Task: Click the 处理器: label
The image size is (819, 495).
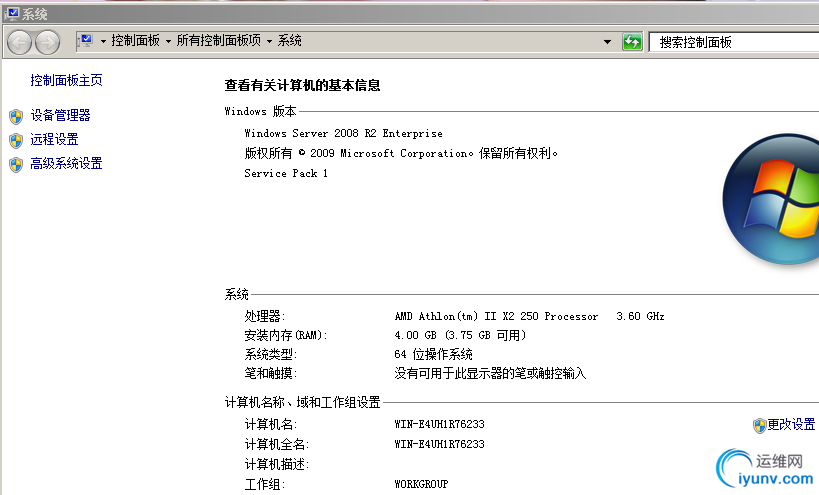Action: pos(265,316)
